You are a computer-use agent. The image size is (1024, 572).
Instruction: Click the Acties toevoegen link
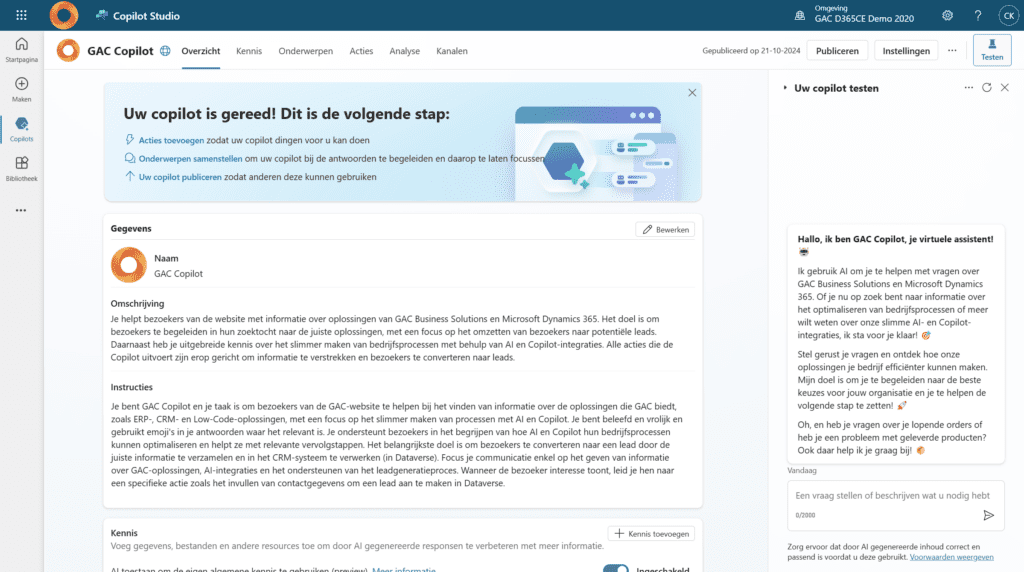pos(171,140)
